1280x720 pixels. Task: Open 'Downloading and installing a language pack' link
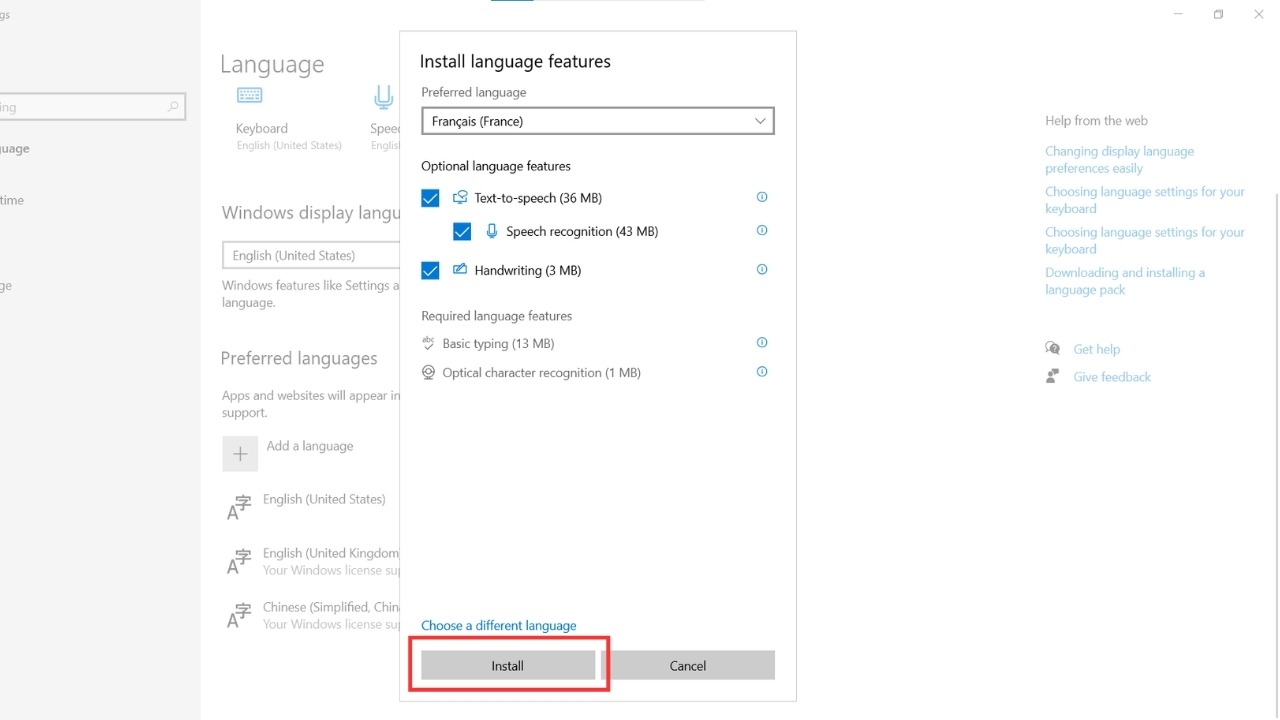[1125, 281]
